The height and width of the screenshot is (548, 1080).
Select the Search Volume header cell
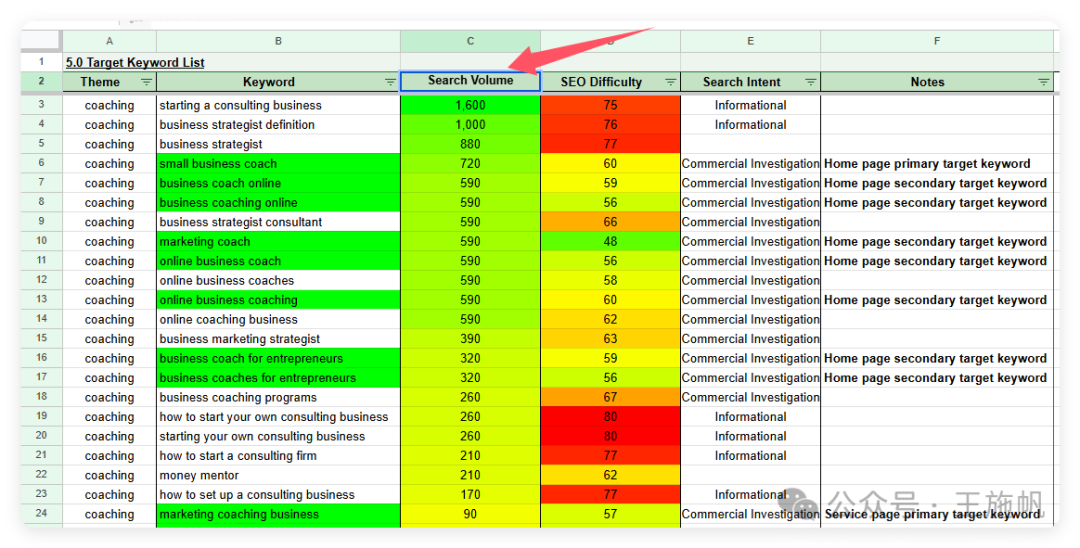(x=470, y=81)
